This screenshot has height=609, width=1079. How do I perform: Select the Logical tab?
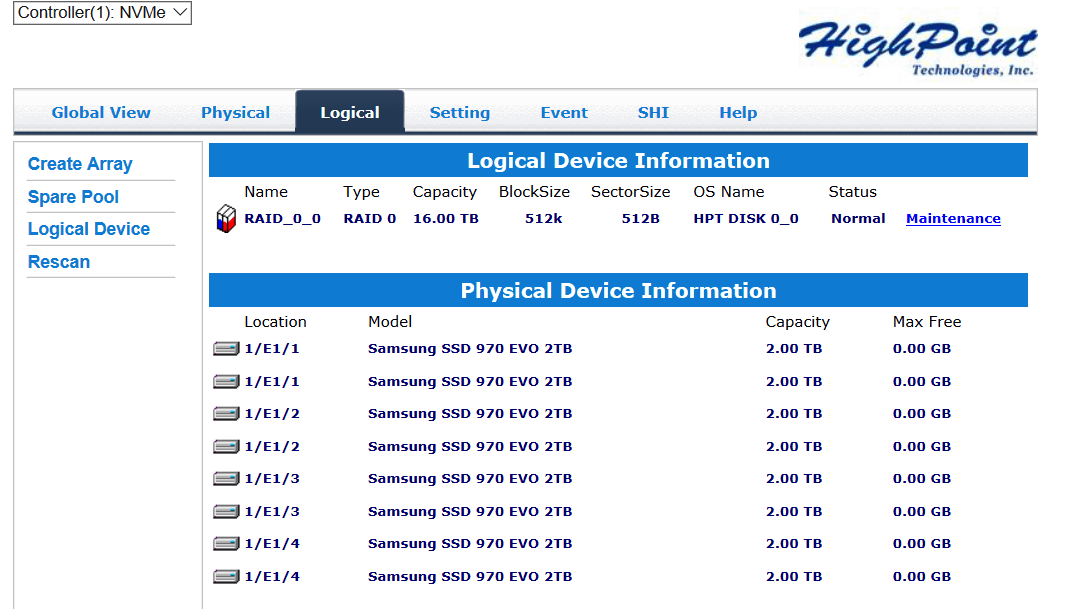click(350, 111)
